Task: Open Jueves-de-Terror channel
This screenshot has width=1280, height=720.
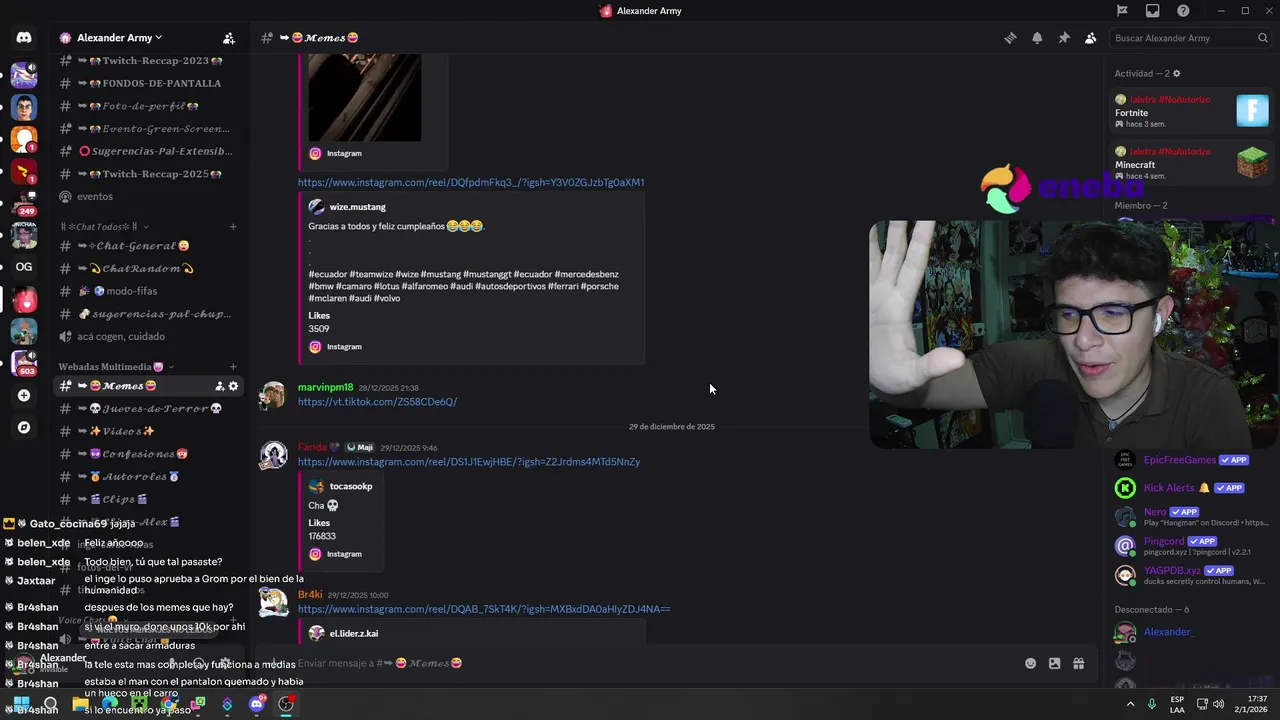Action: (x=148, y=409)
